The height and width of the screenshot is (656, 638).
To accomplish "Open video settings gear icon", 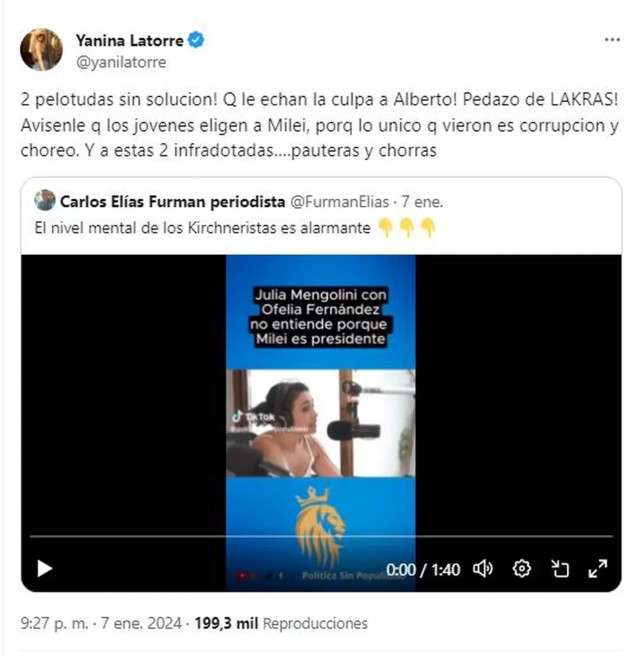I will [522, 569].
